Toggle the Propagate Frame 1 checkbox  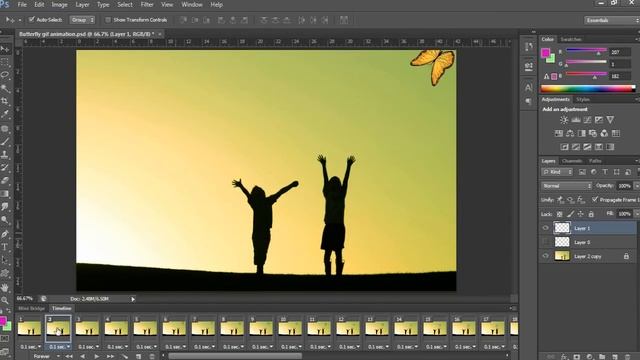coord(595,199)
